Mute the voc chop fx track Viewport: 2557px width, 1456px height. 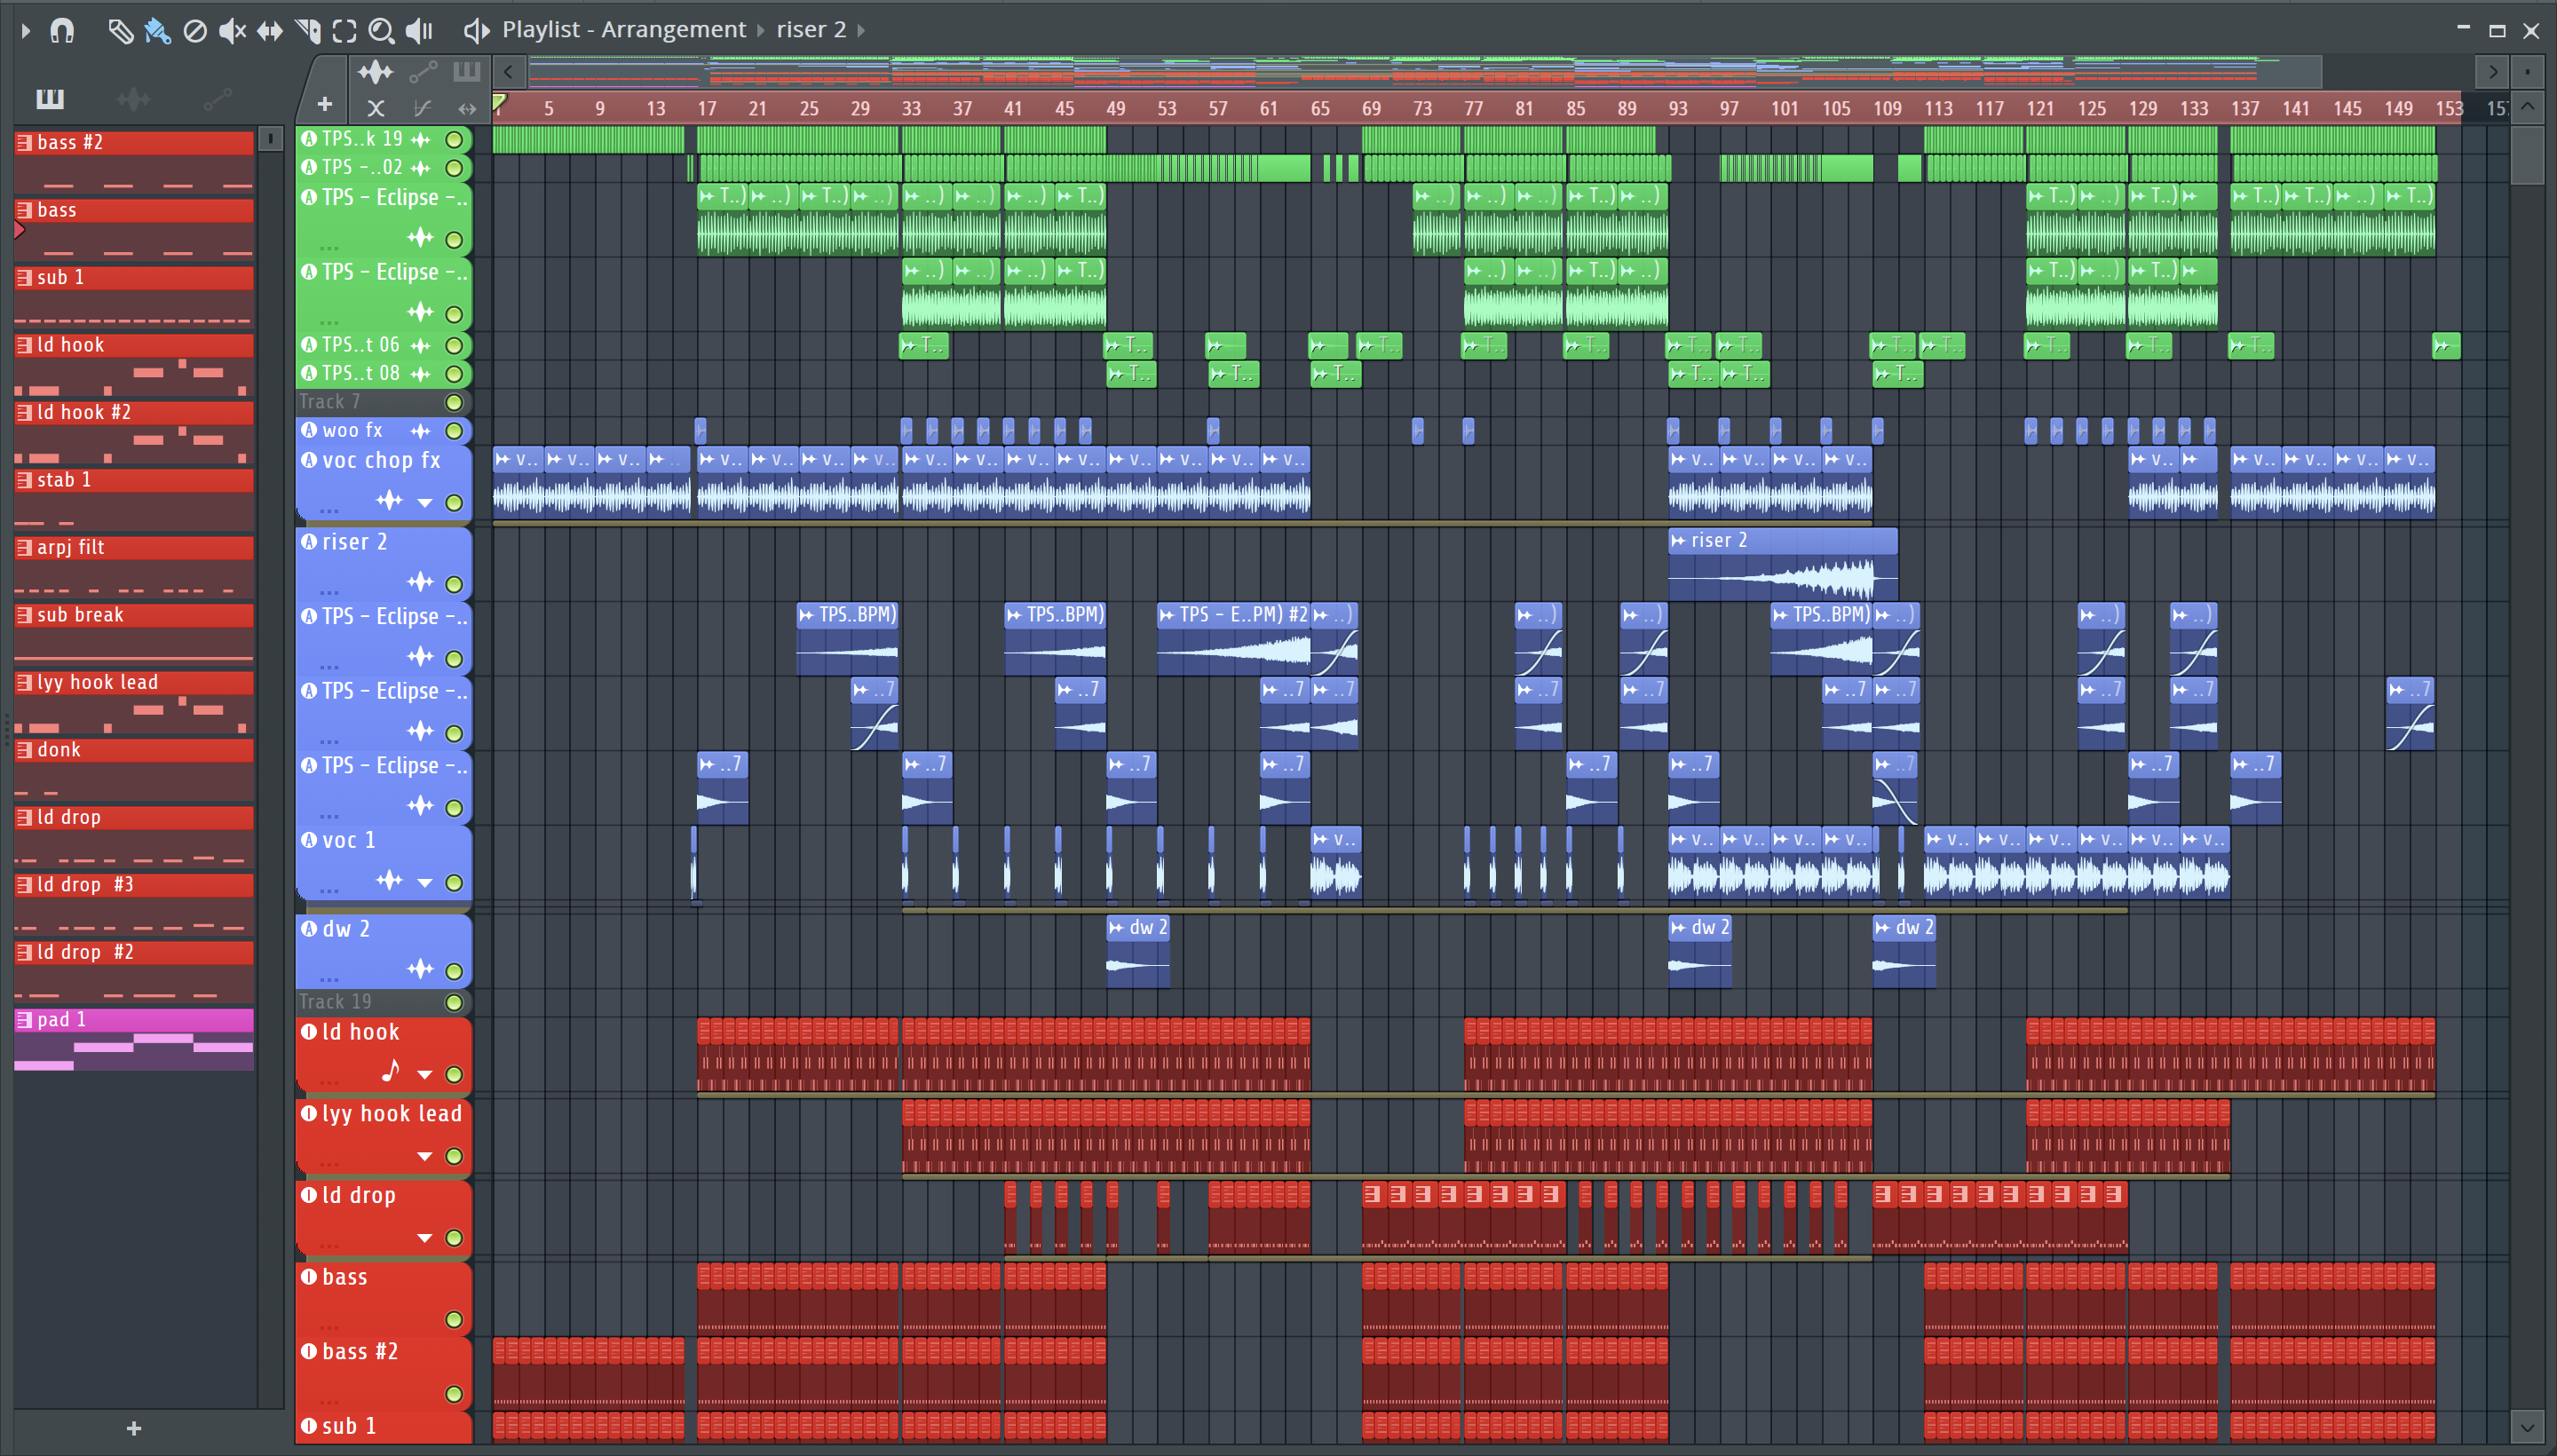[454, 503]
